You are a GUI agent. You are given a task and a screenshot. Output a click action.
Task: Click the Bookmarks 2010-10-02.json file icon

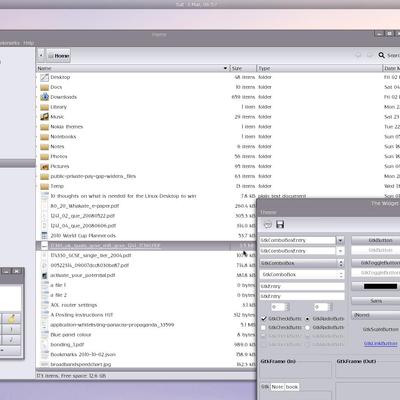(44, 355)
